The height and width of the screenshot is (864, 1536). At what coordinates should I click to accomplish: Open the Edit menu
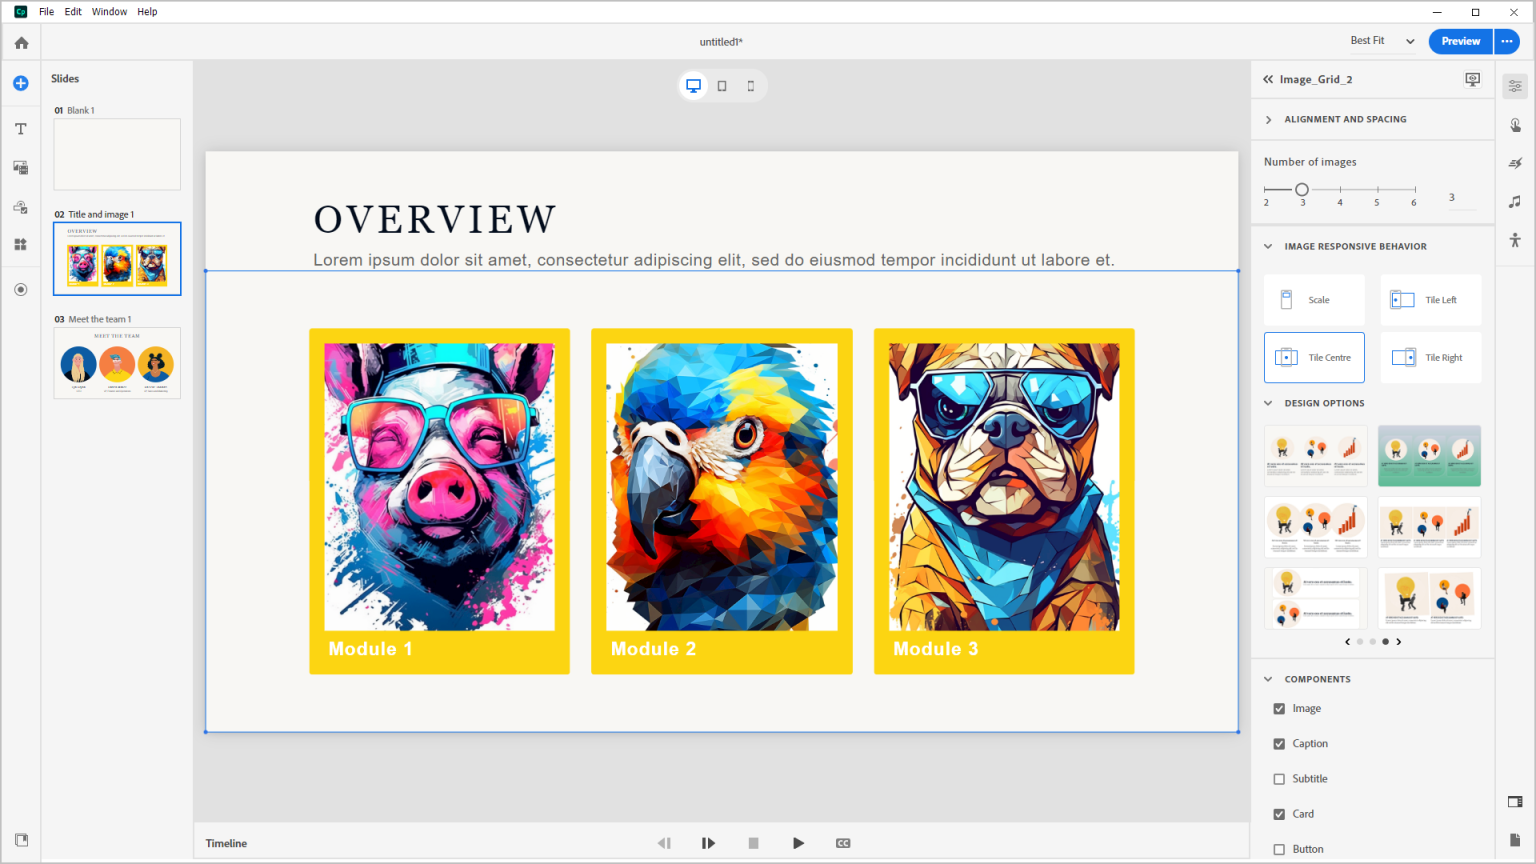73,12
